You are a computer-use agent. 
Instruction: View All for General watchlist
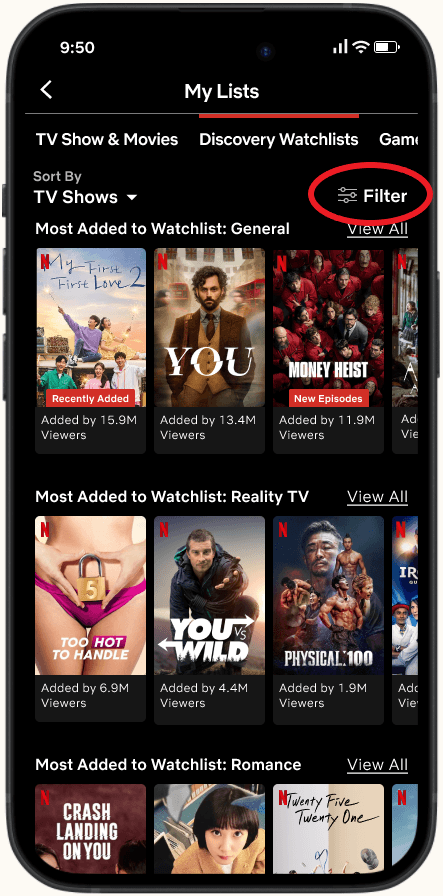377,229
